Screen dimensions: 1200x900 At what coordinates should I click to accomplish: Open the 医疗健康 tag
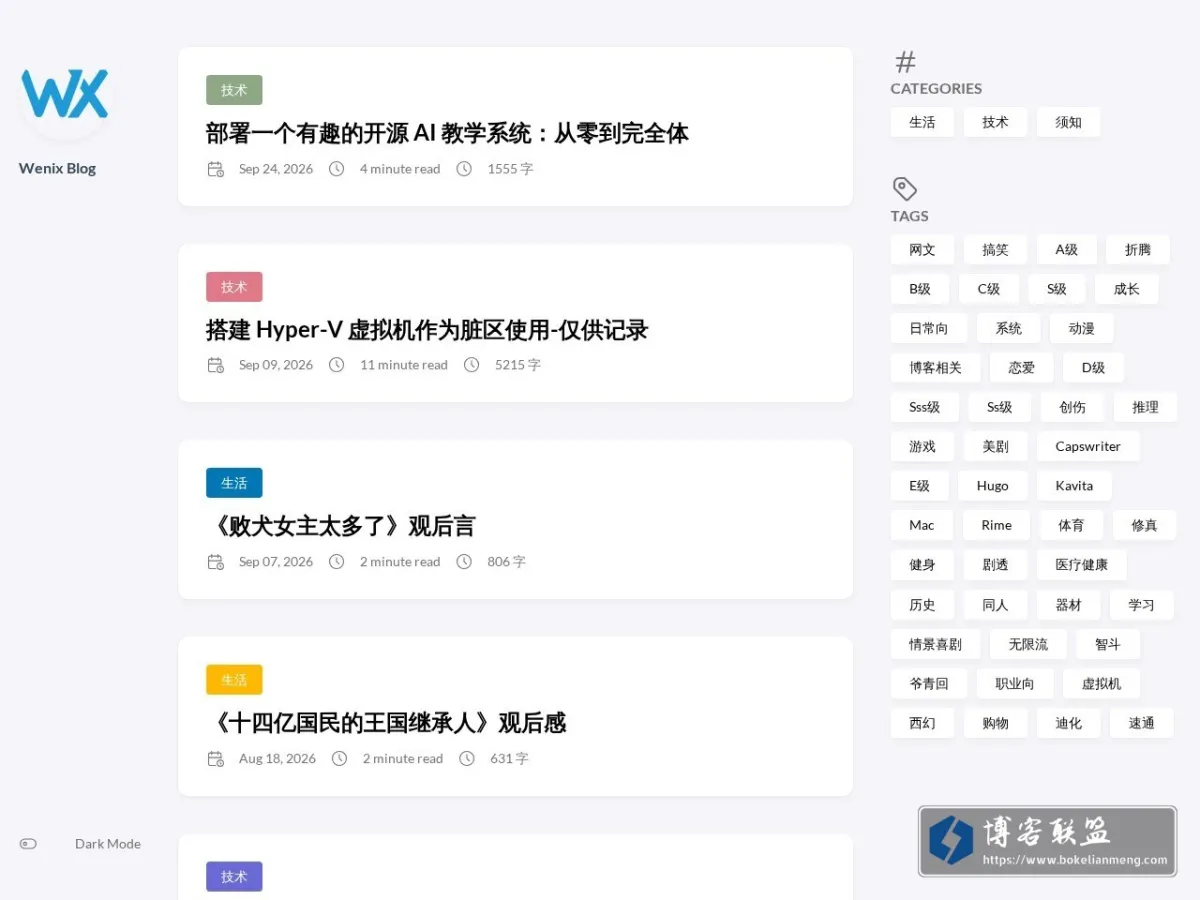[1082, 565]
